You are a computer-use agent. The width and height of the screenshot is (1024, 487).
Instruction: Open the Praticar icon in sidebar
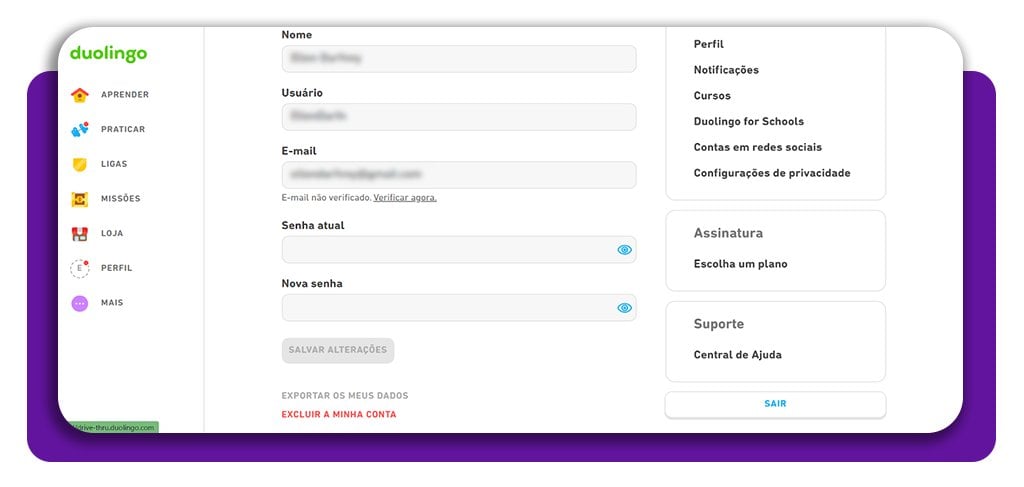click(x=80, y=129)
